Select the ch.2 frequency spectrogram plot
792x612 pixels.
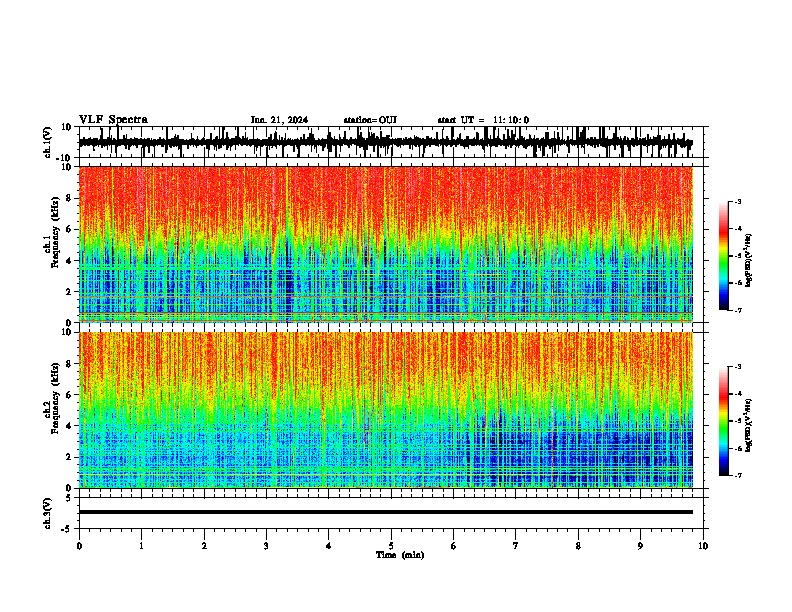pos(386,410)
